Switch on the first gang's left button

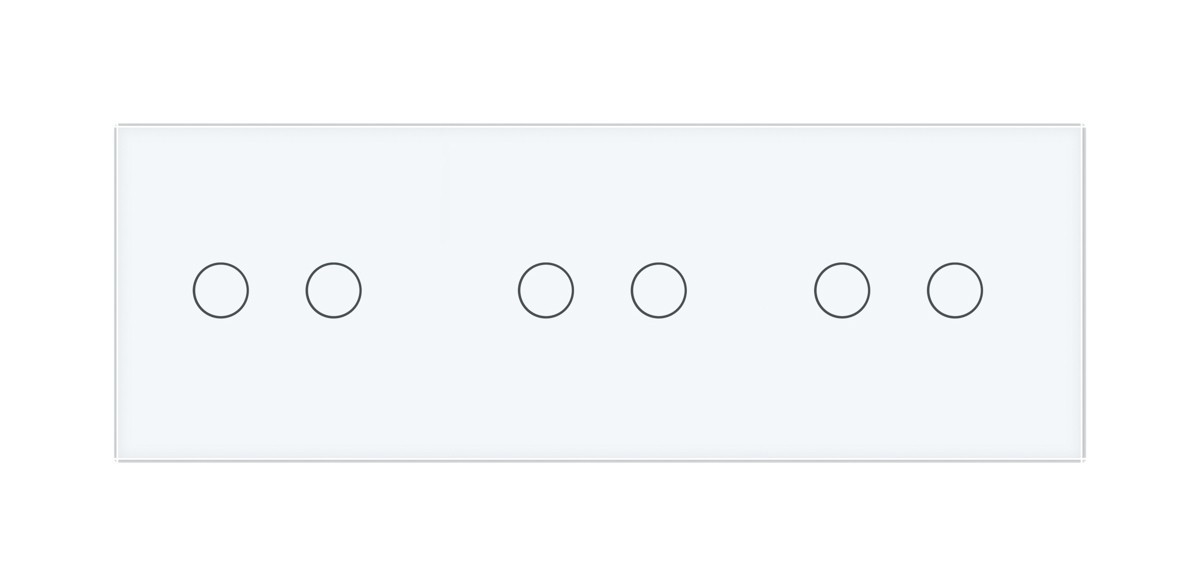[221, 291]
